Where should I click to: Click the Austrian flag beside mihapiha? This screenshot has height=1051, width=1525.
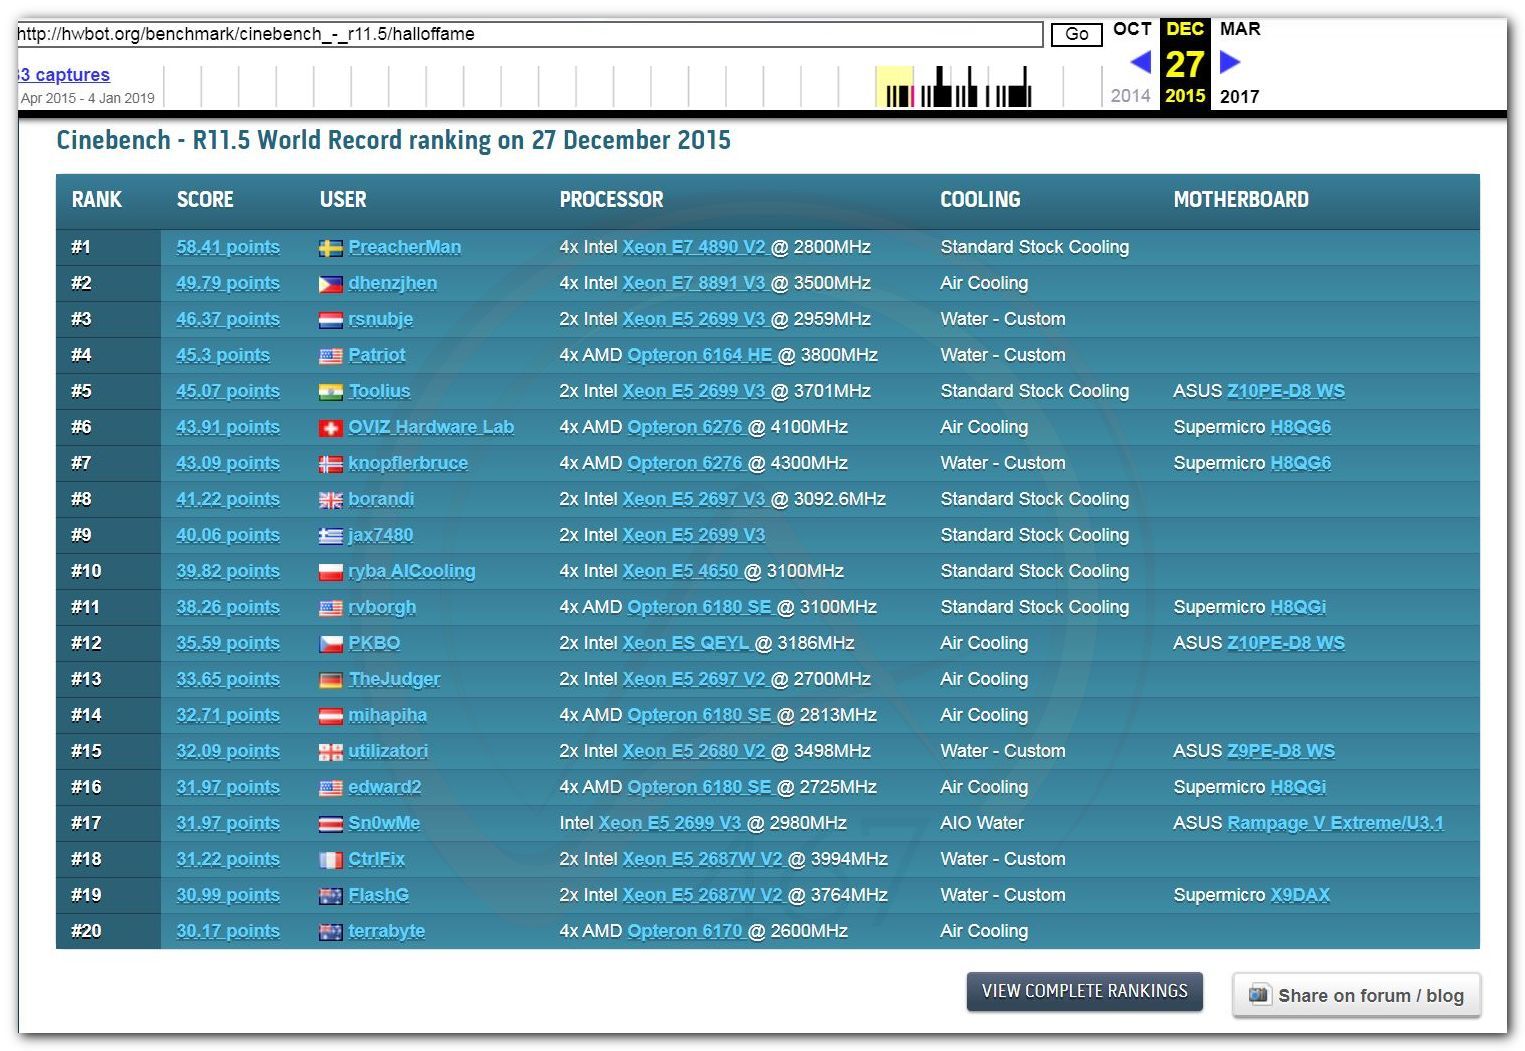tap(330, 716)
